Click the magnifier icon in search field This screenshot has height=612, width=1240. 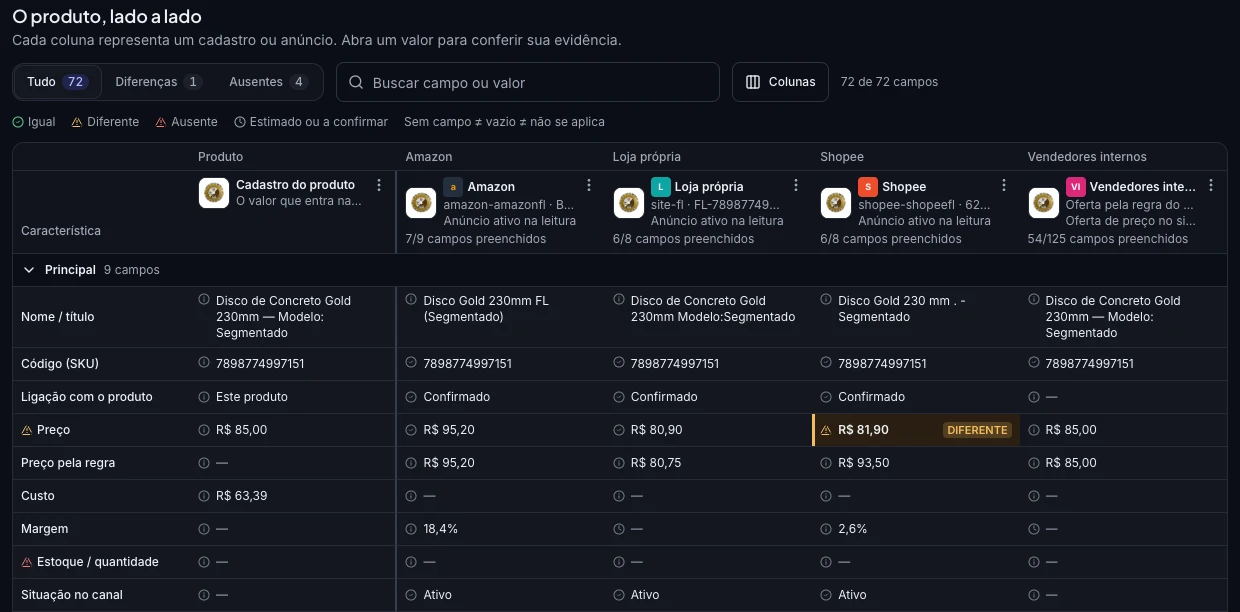pyautogui.click(x=355, y=83)
